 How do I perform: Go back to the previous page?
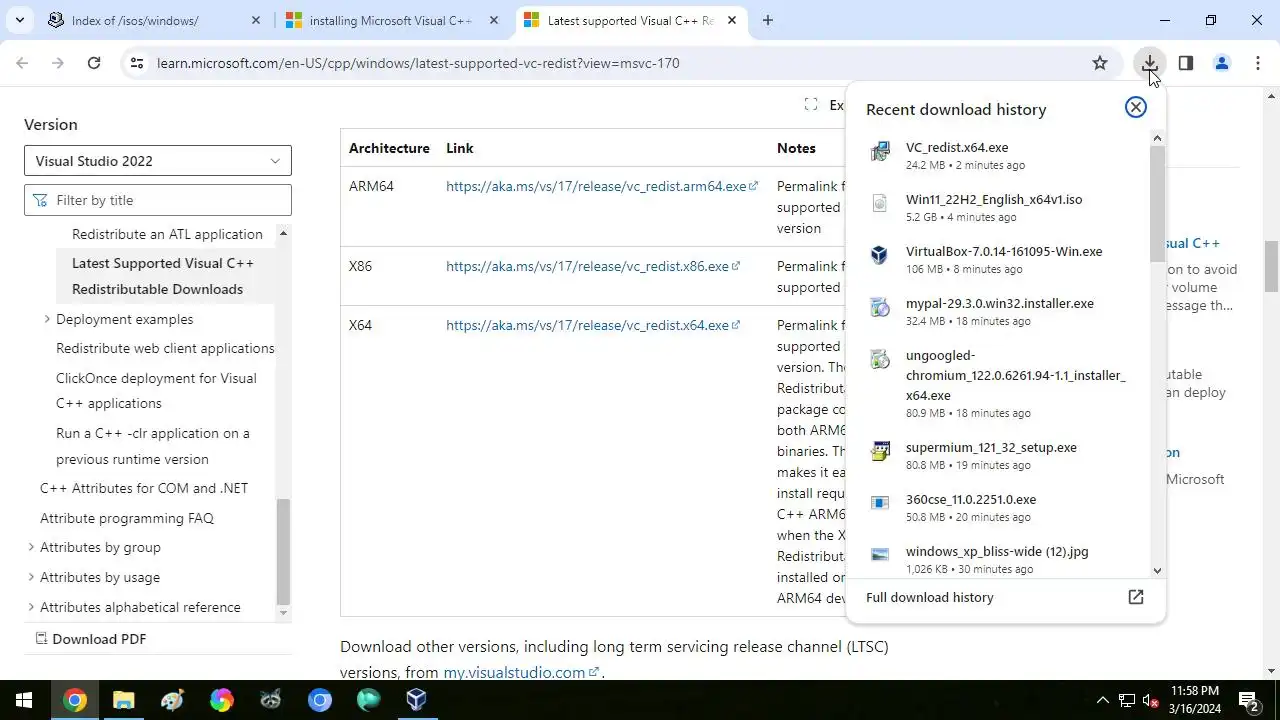(x=22, y=63)
